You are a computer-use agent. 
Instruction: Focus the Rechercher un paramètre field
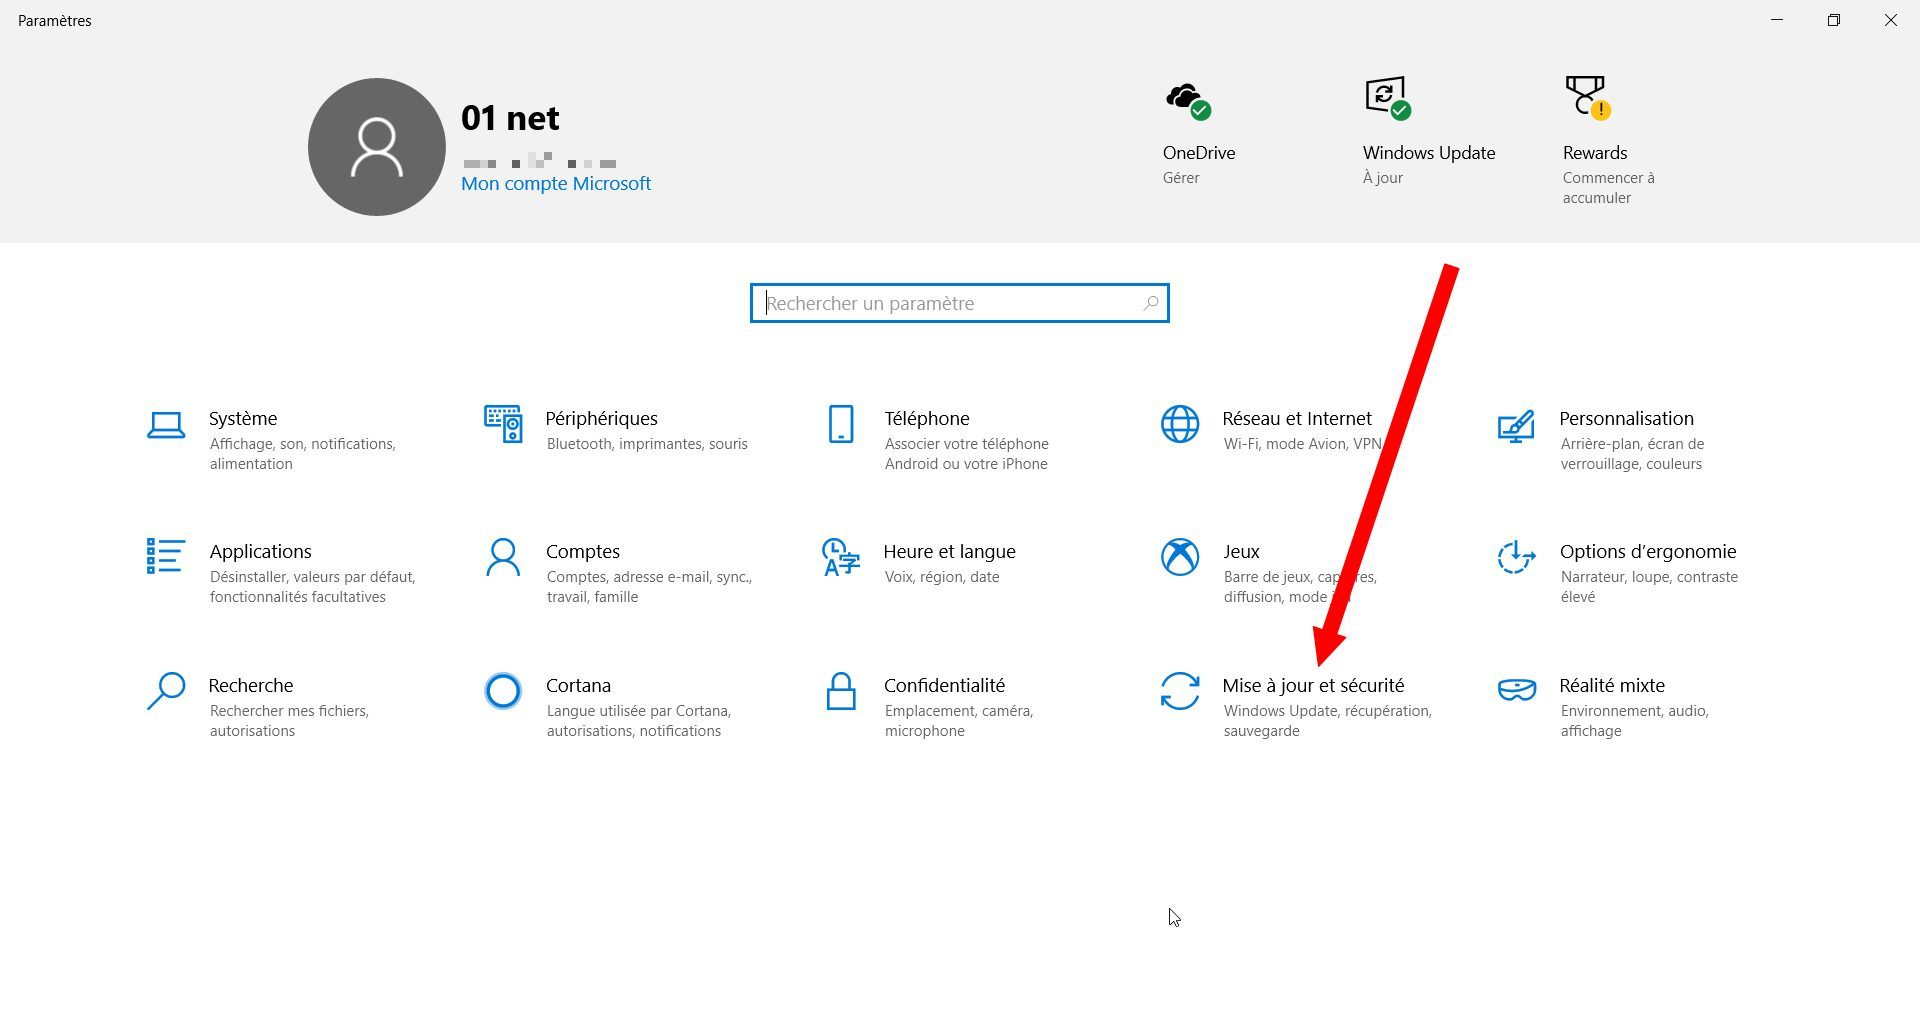959,303
